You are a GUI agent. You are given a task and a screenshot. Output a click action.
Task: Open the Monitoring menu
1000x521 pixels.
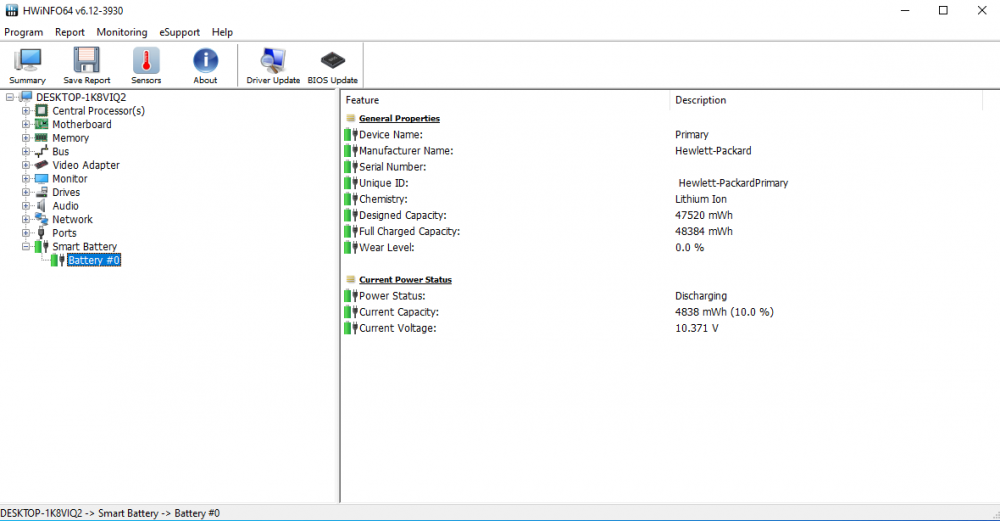point(121,32)
